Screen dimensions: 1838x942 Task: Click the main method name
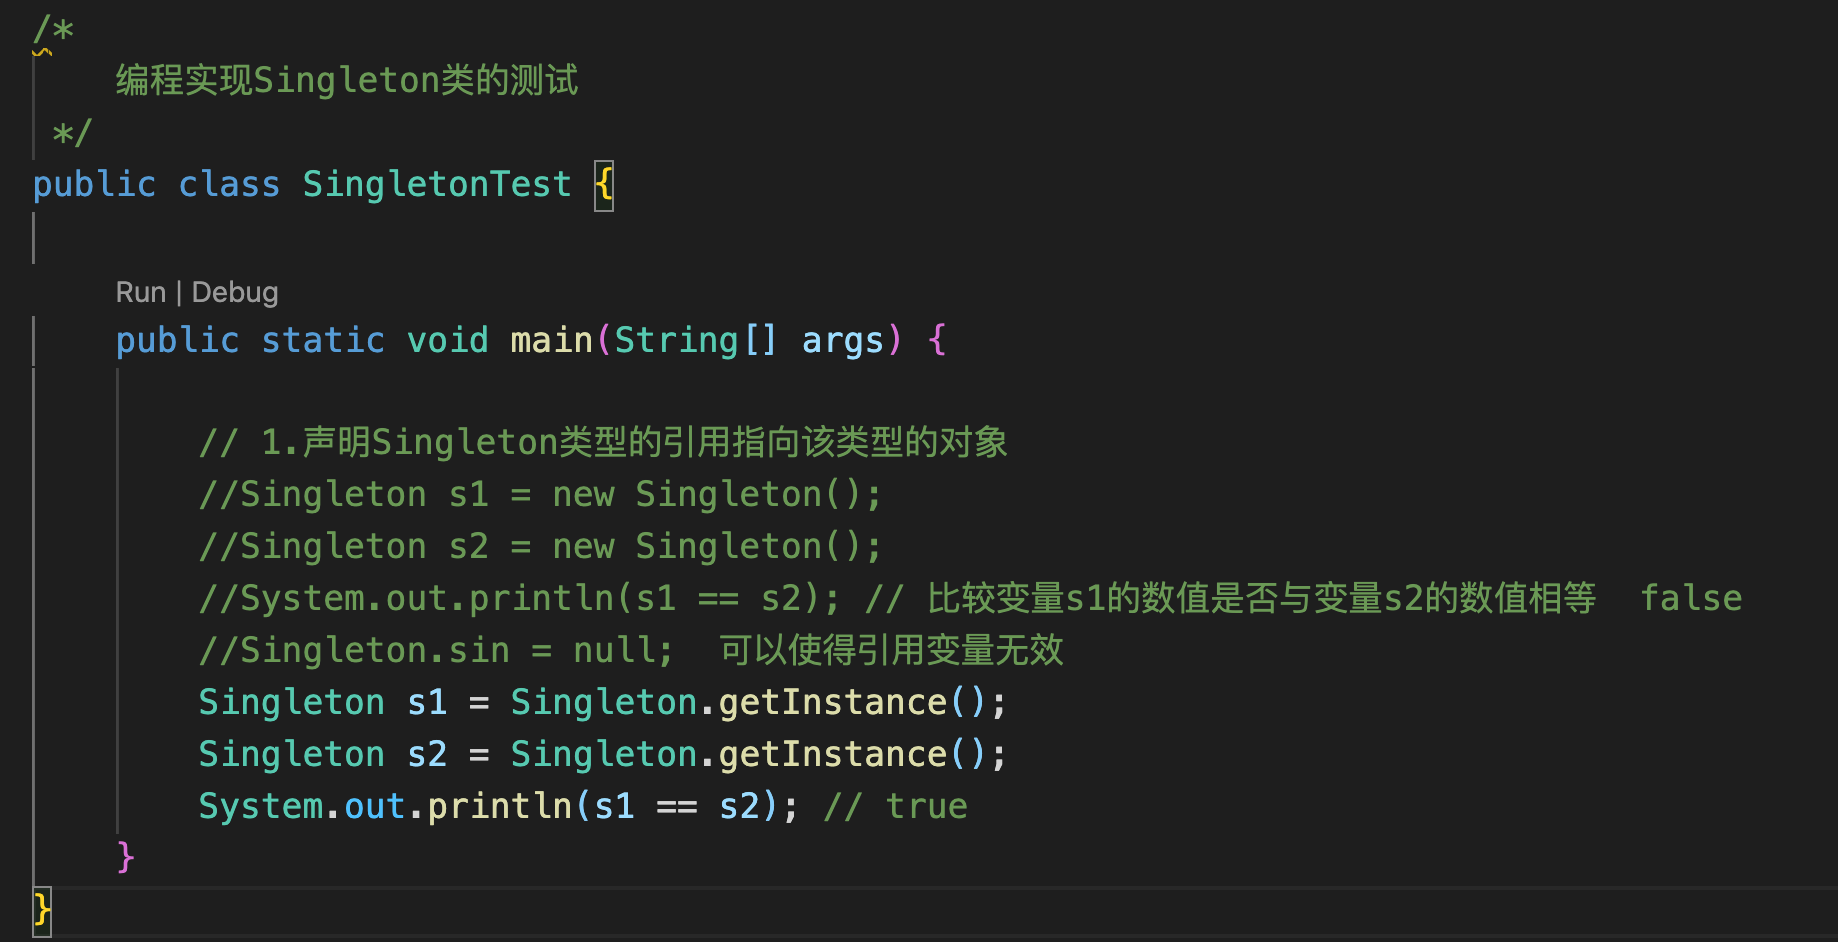(551, 341)
